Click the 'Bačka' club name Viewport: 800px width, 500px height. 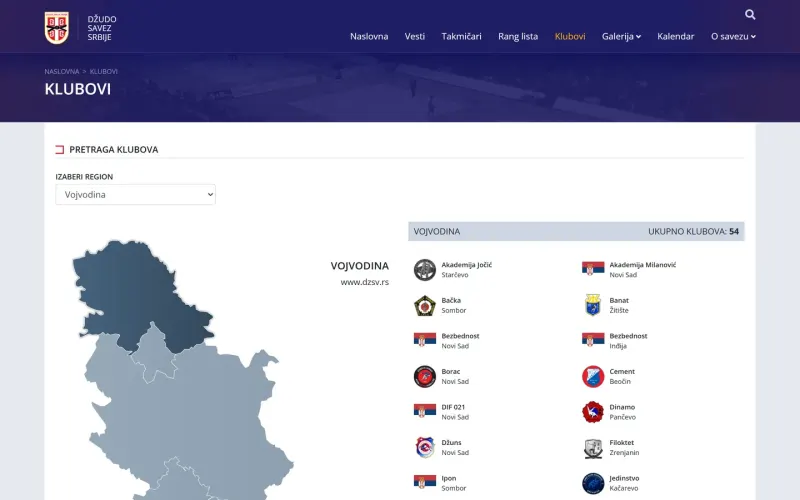[451, 301]
